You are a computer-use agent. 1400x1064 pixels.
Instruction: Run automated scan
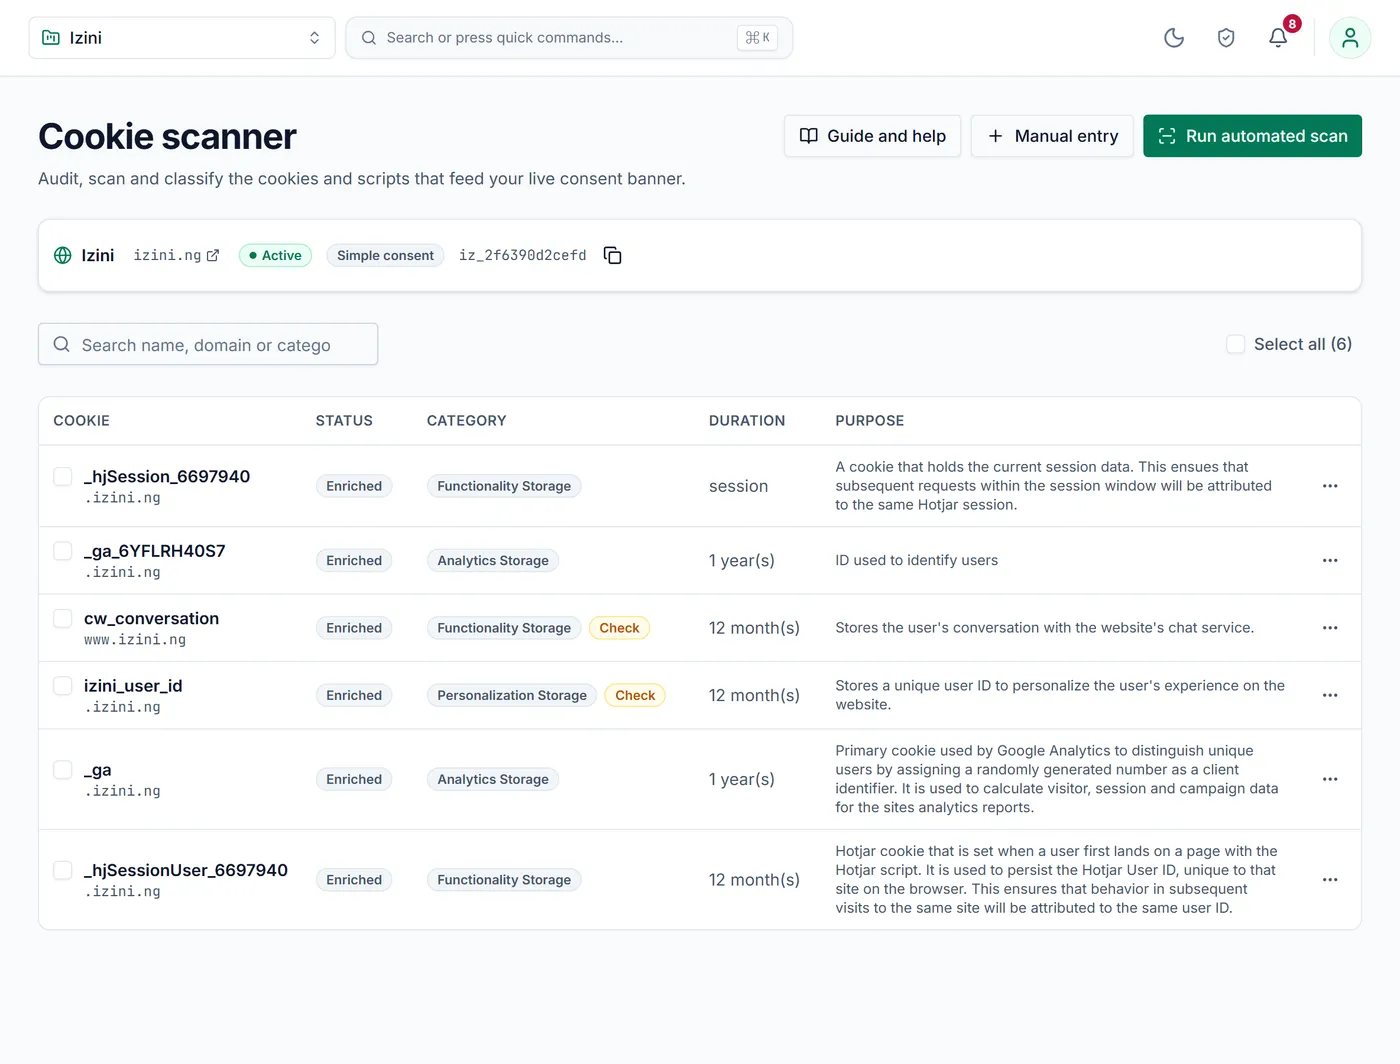[1252, 136]
